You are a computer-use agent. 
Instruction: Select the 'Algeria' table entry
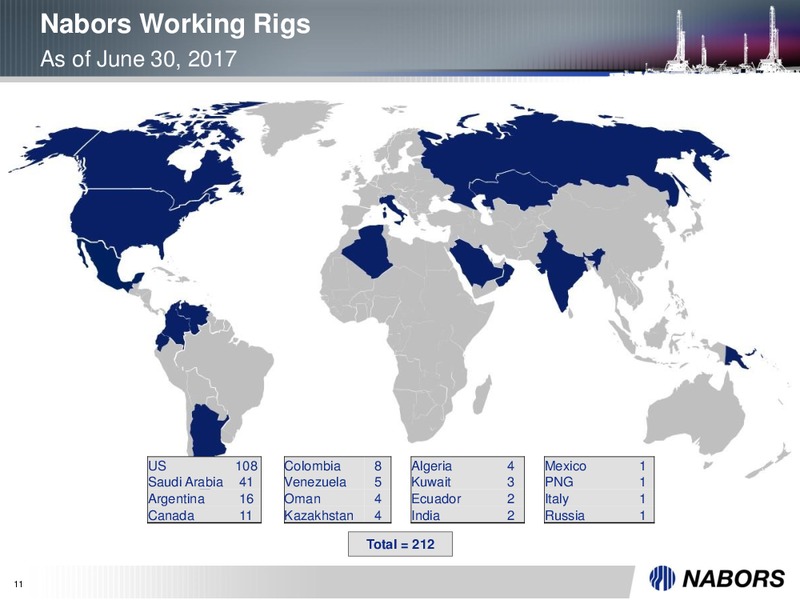pos(432,466)
